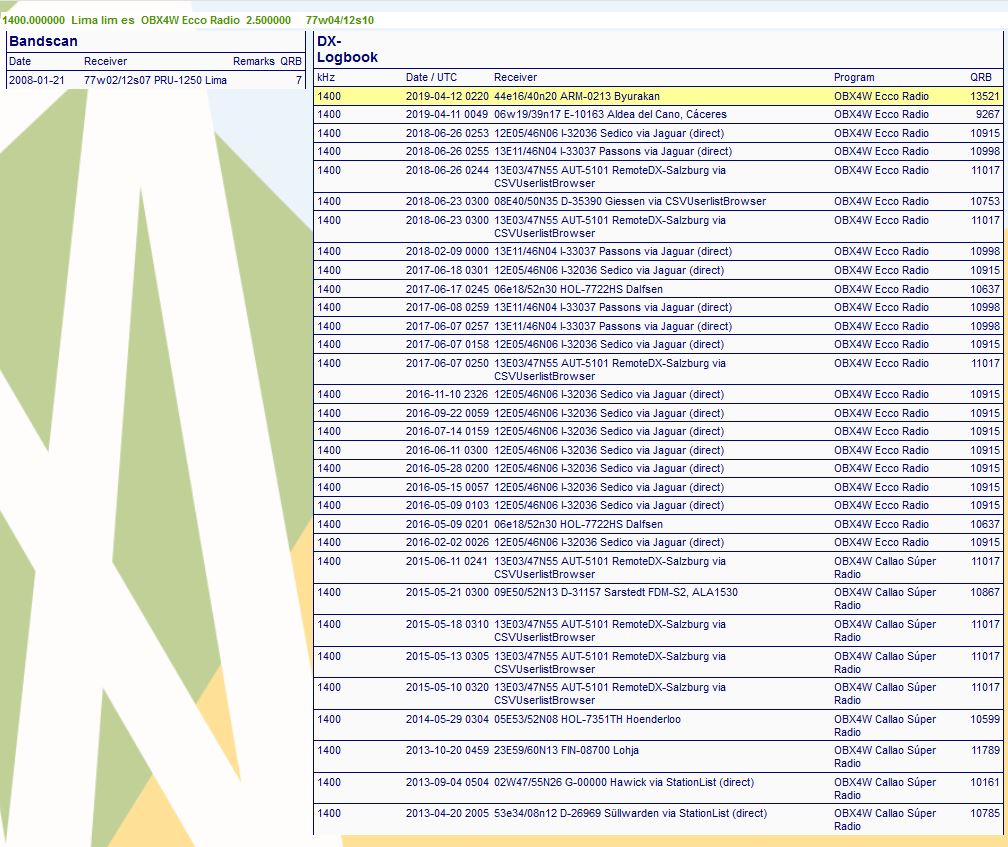Click the Program column header
The image size is (1008, 847).
click(854, 77)
